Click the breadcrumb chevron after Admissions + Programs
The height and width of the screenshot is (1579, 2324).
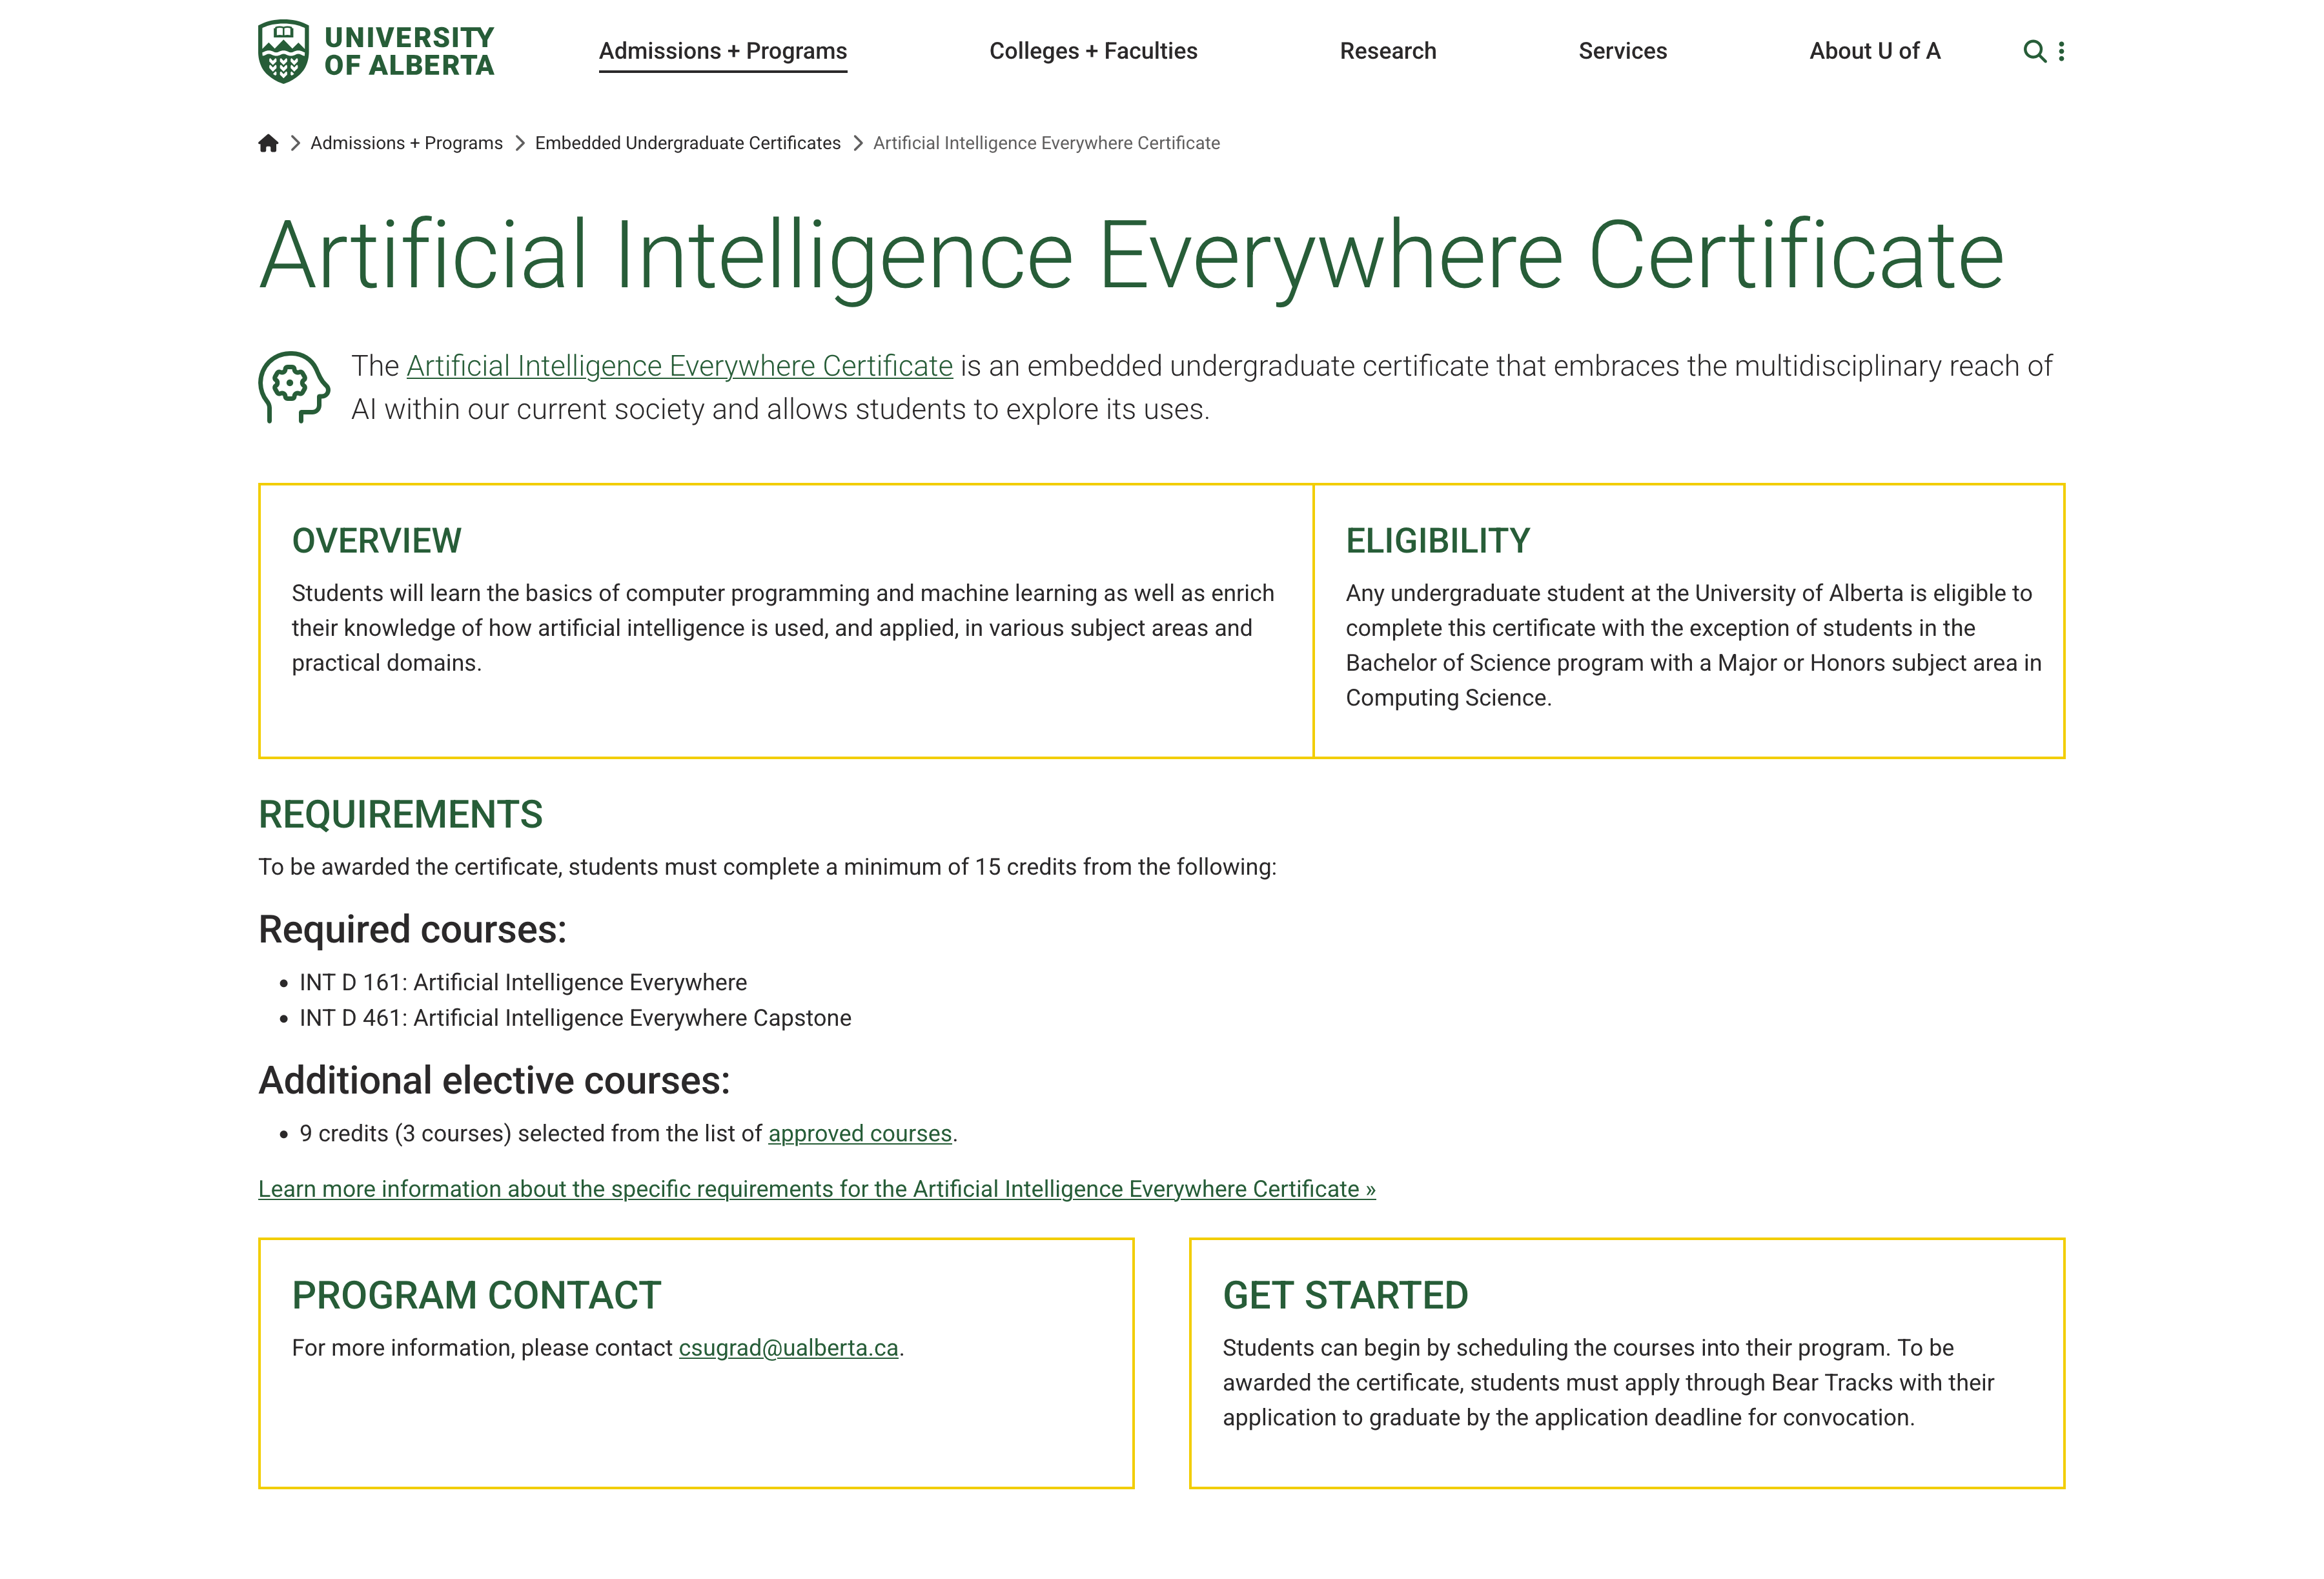pyautogui.click(x=520, y=143)
